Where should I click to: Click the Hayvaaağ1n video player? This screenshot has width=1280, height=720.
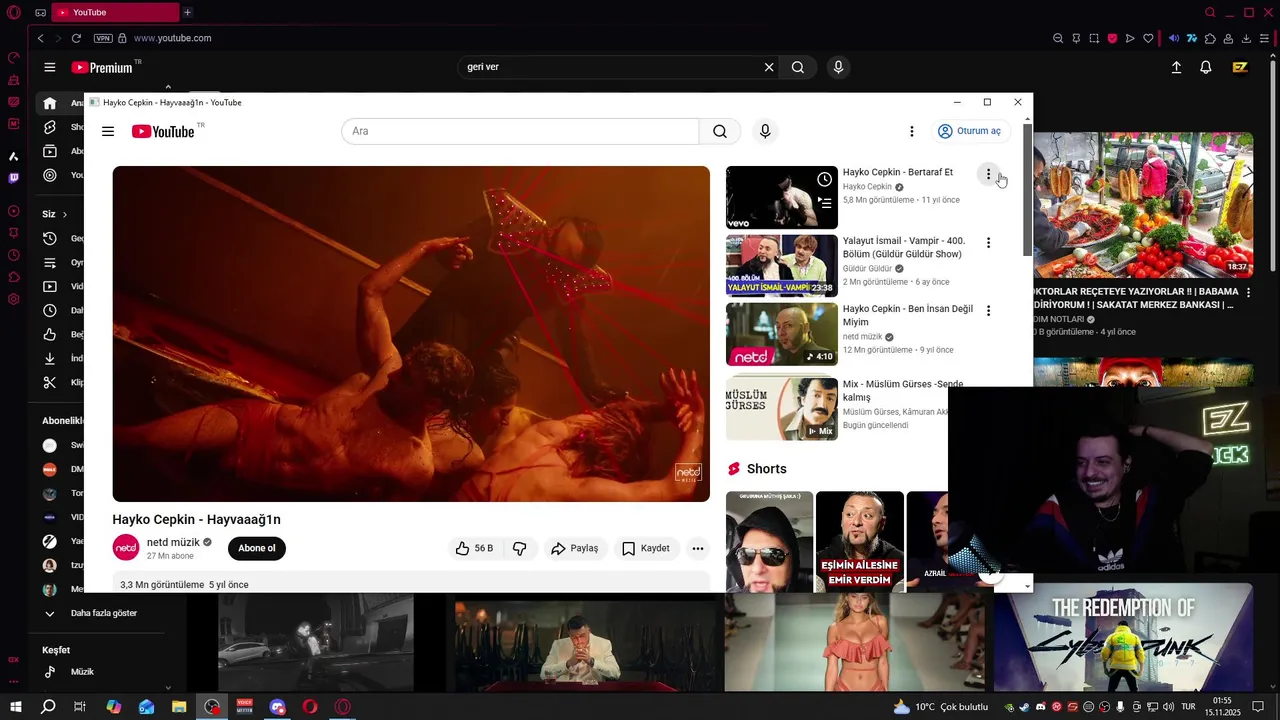click(411, 334)
